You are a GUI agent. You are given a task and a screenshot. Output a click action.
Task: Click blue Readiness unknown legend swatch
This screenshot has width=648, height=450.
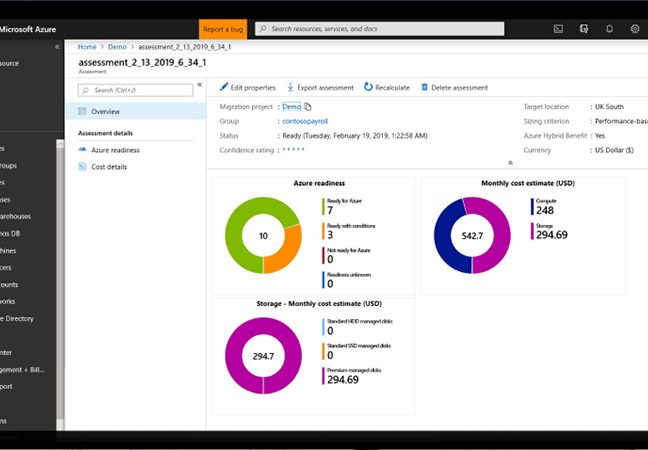pos(323,280)
